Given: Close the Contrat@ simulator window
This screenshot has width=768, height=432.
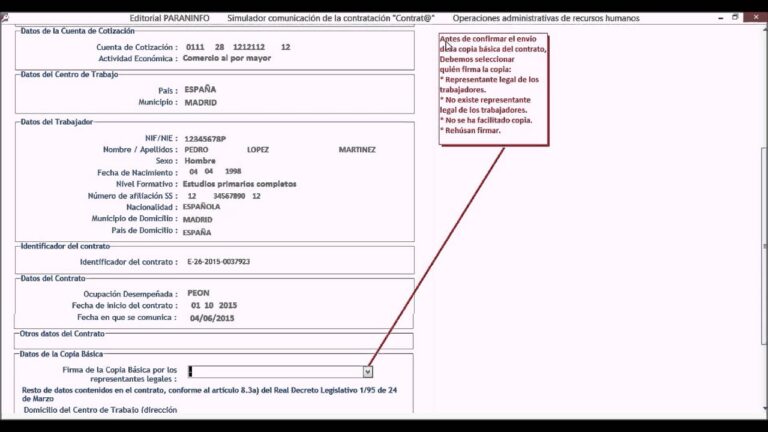Looking at the screenshot, I should 755,17.
